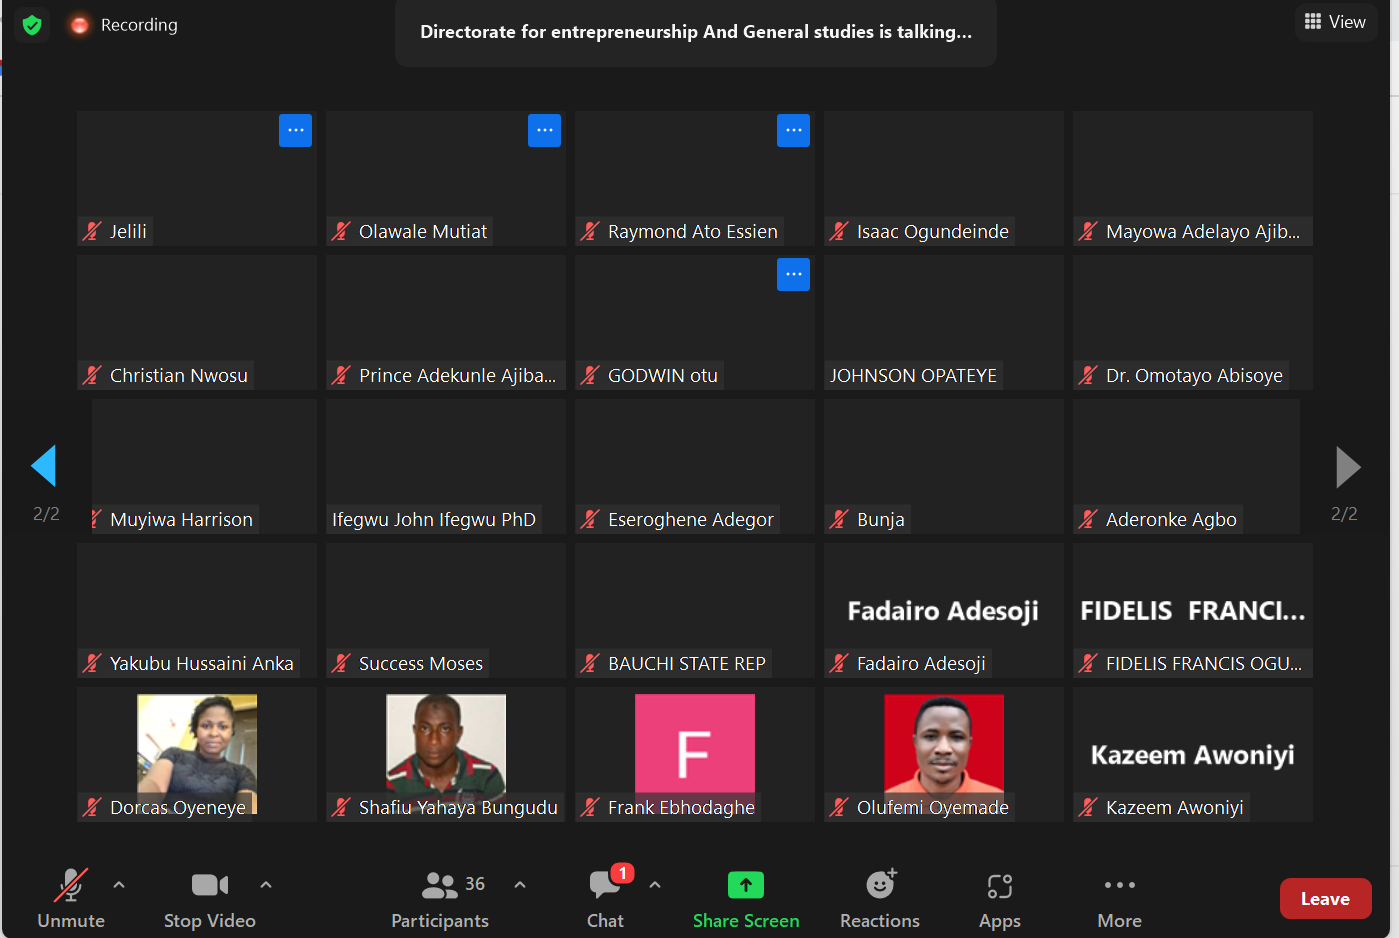Open the View layout menu

(1335, 22)
